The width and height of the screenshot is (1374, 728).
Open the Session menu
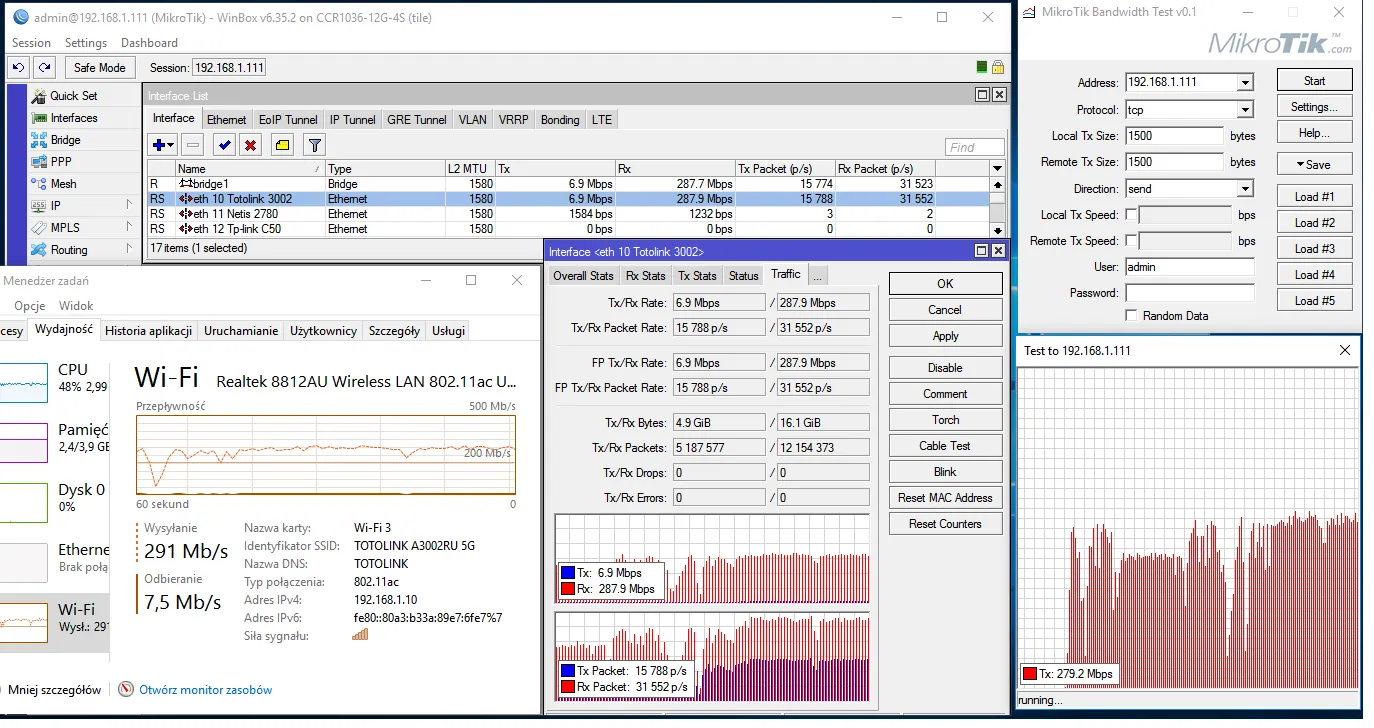(31, 43)
